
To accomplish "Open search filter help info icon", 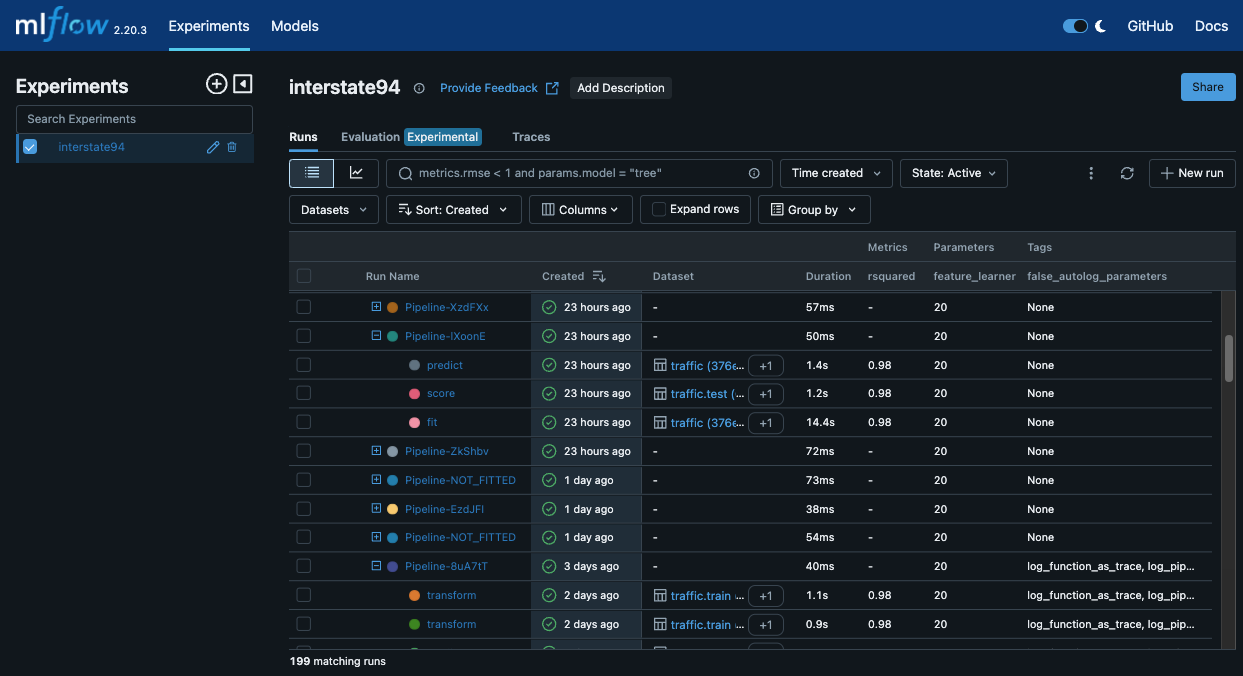I will [x=754, y=173].
